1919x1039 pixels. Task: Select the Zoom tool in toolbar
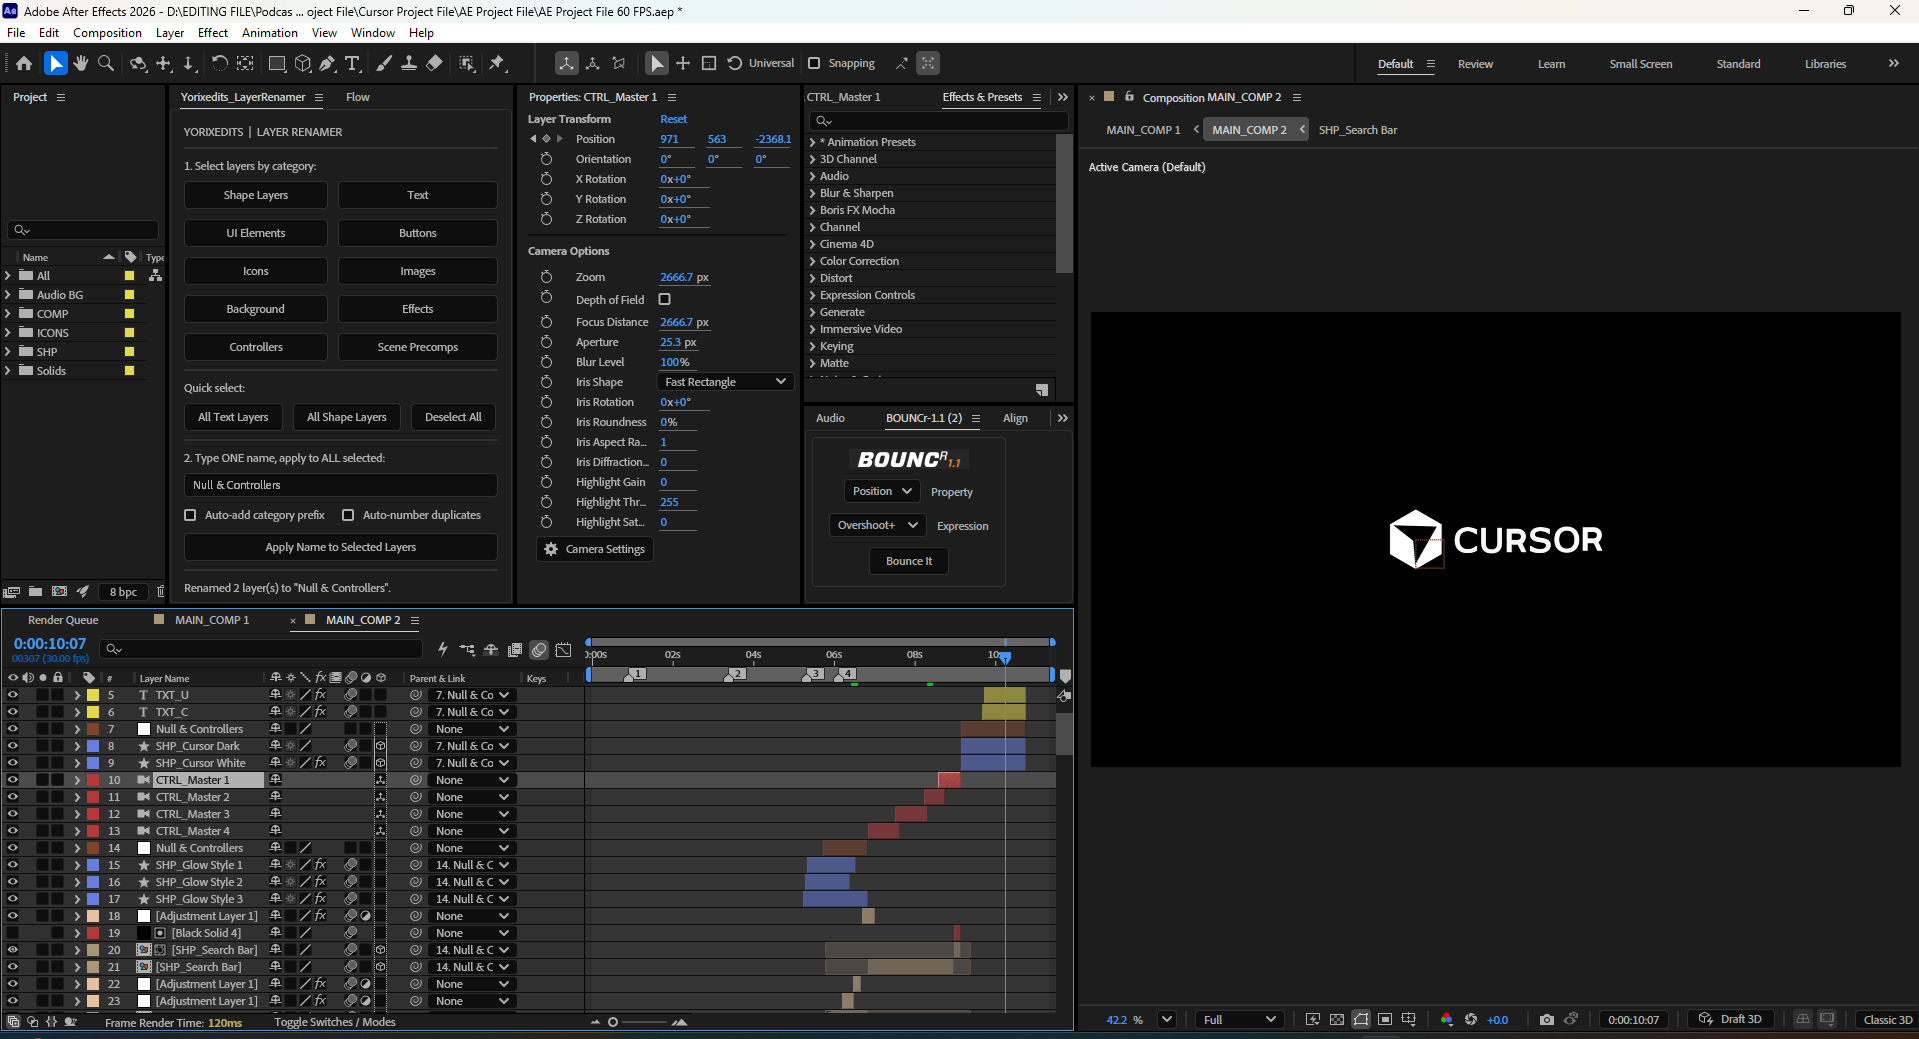[x=106, y=63]
